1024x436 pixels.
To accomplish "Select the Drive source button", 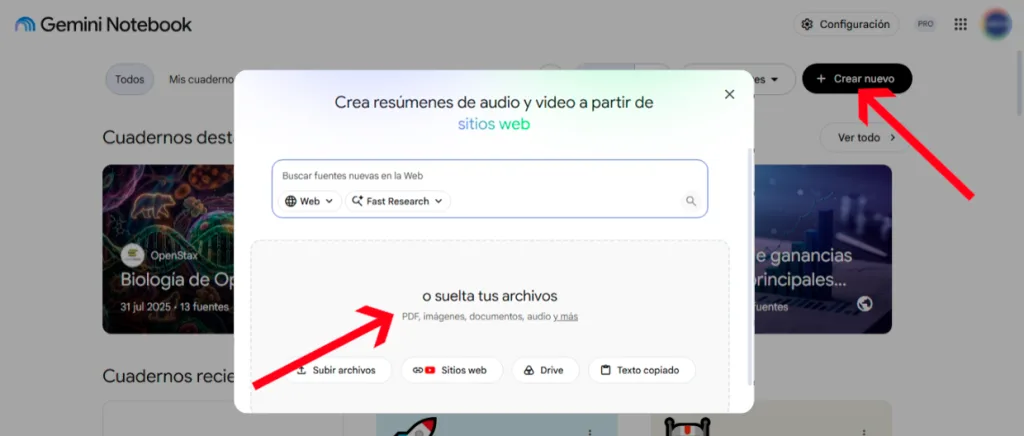I will pos(545,370).
